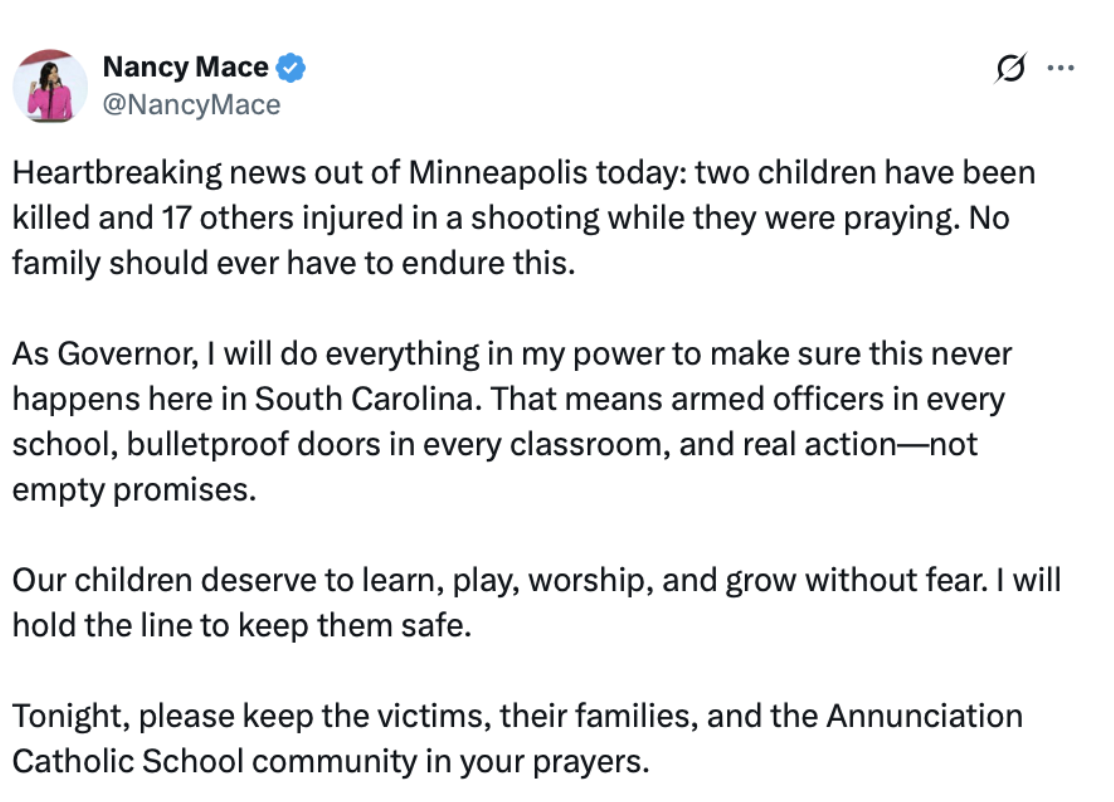Click the line "hold the line to keep them safe."
The image size is (1114, 802).
coord(241,626)
